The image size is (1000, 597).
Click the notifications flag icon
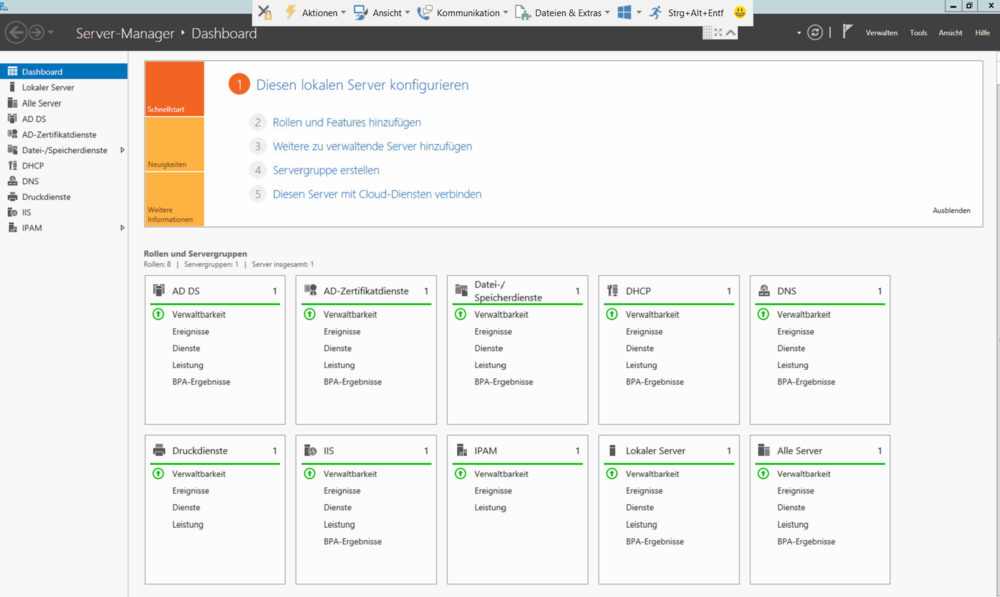(847, 32)
